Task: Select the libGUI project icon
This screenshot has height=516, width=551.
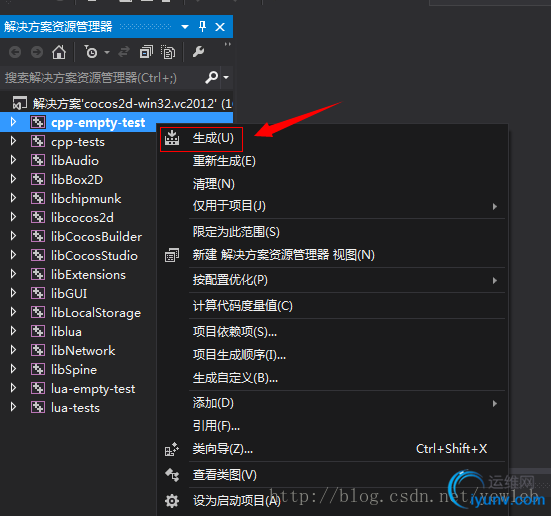Action: tap(38, 293)
